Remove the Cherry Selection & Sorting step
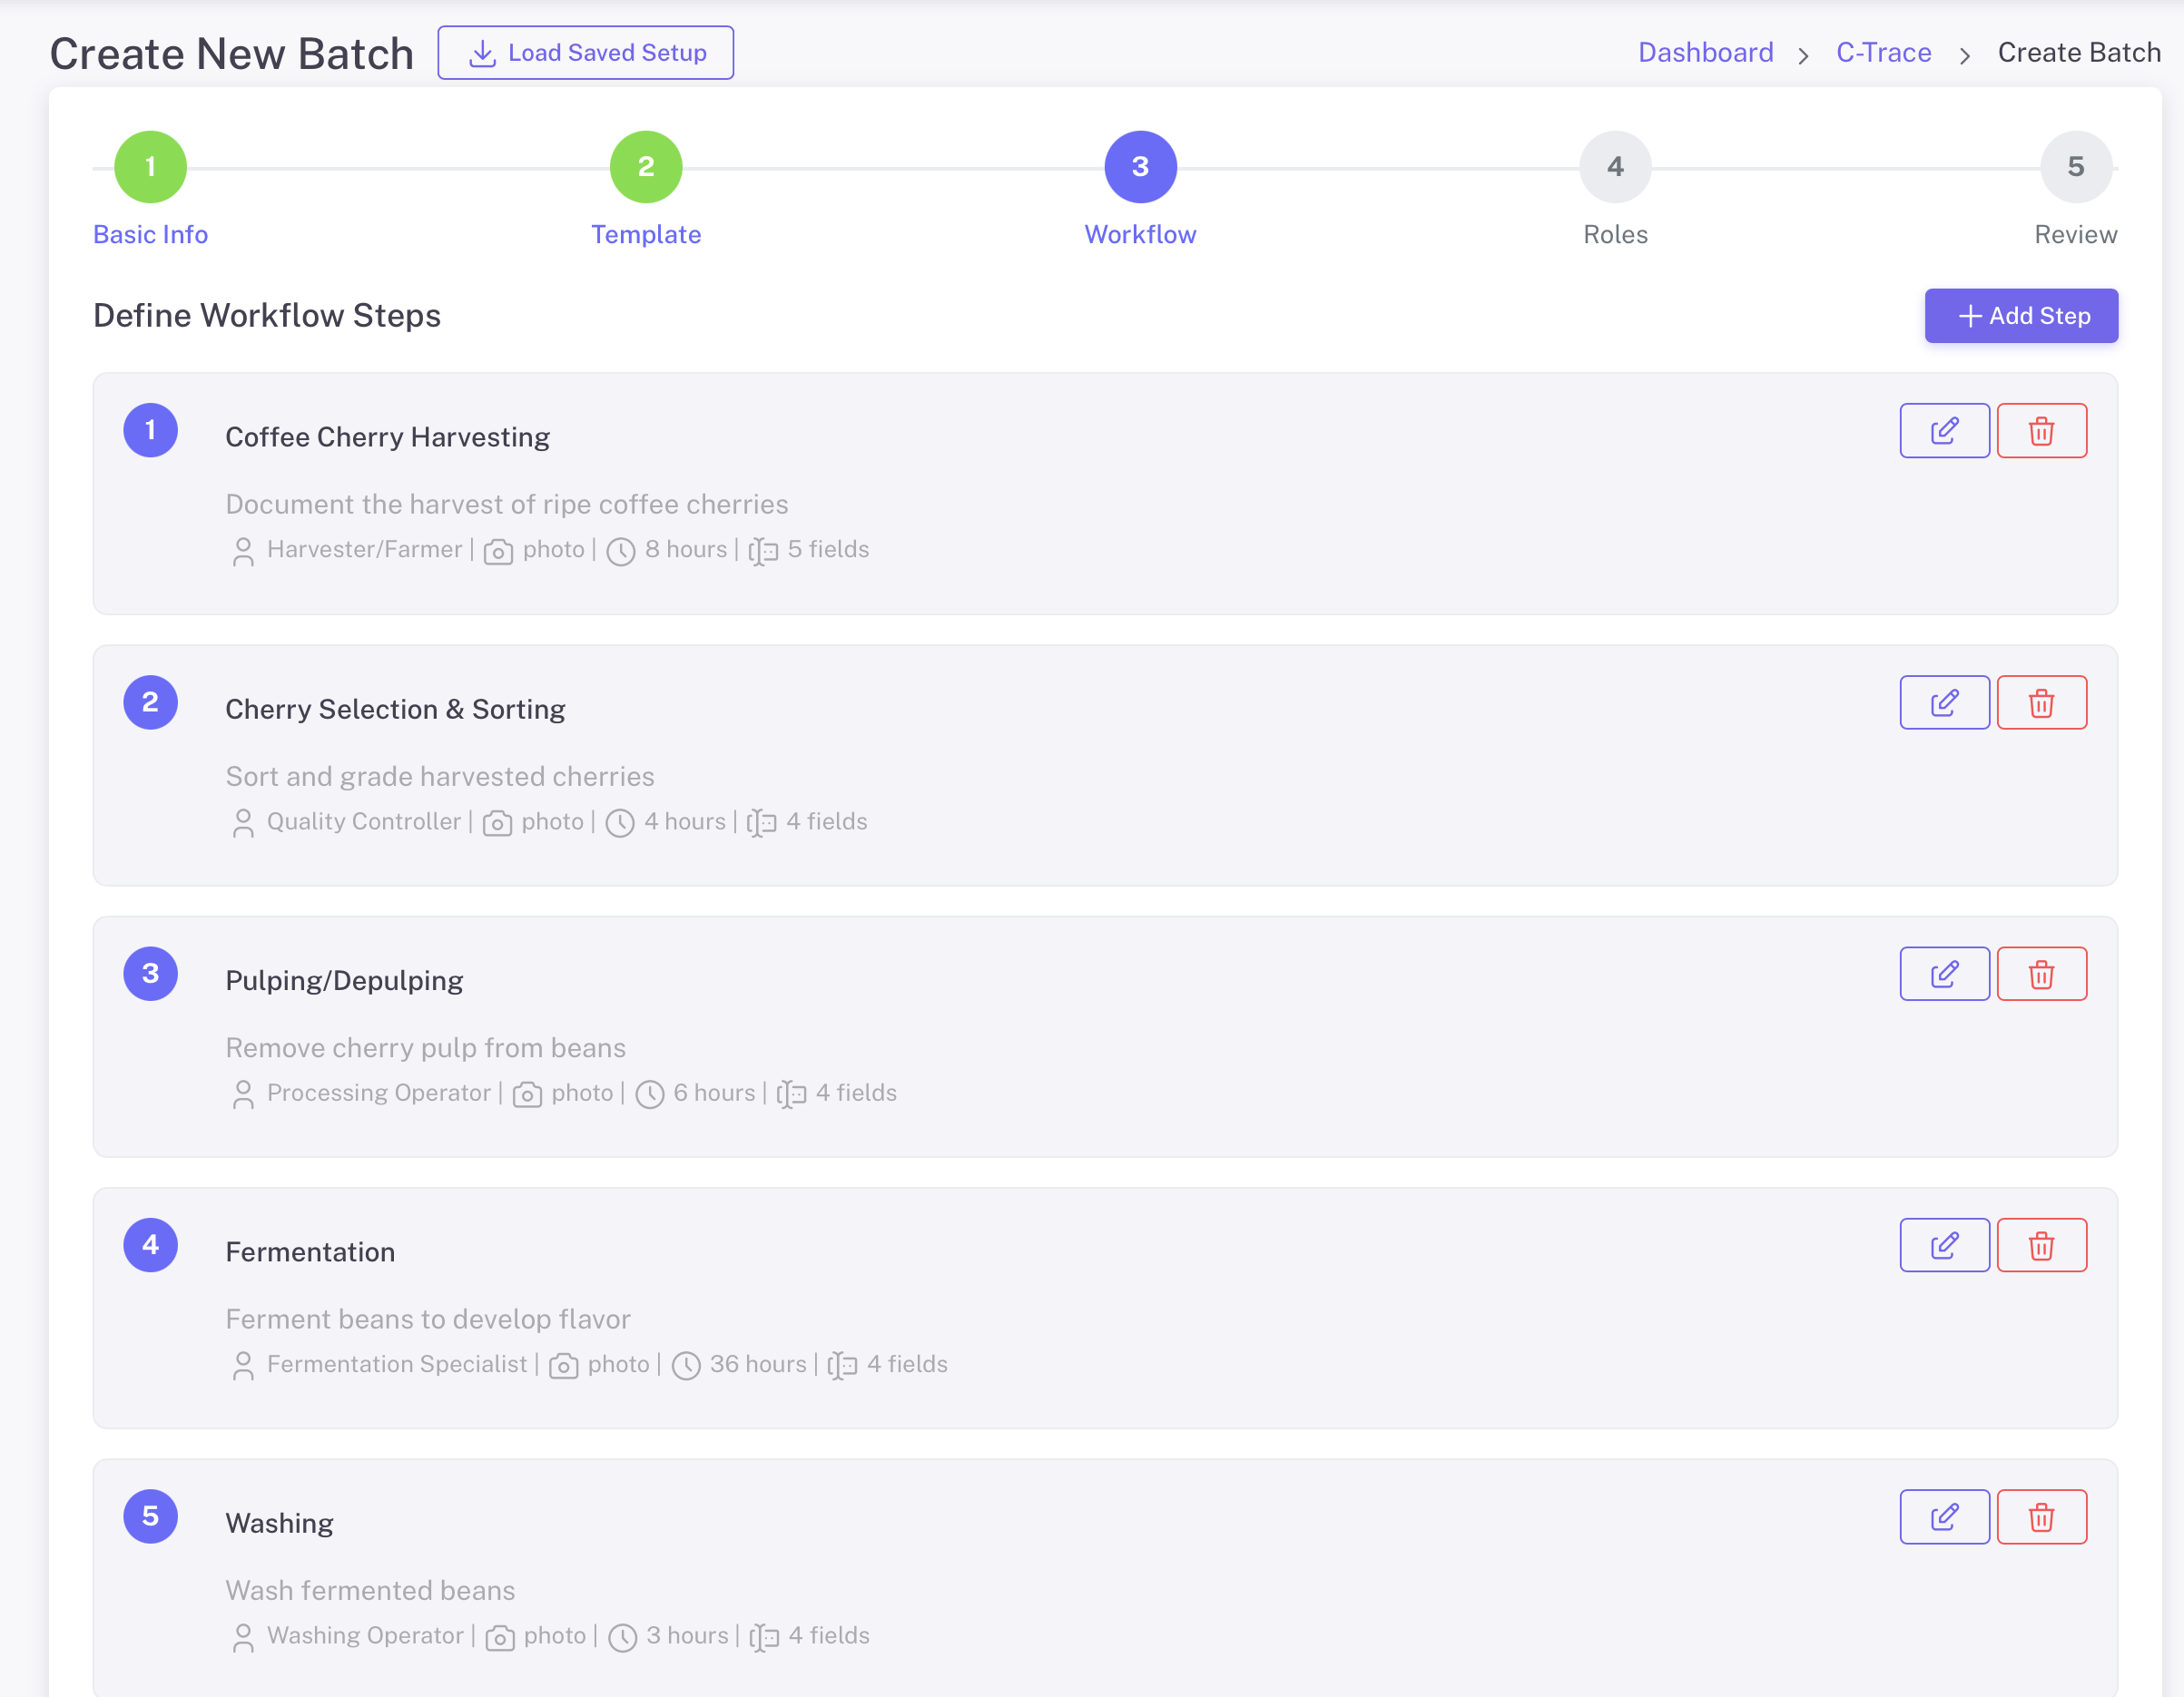This screenshot has height=1697, width=2184. [2041, 702]
